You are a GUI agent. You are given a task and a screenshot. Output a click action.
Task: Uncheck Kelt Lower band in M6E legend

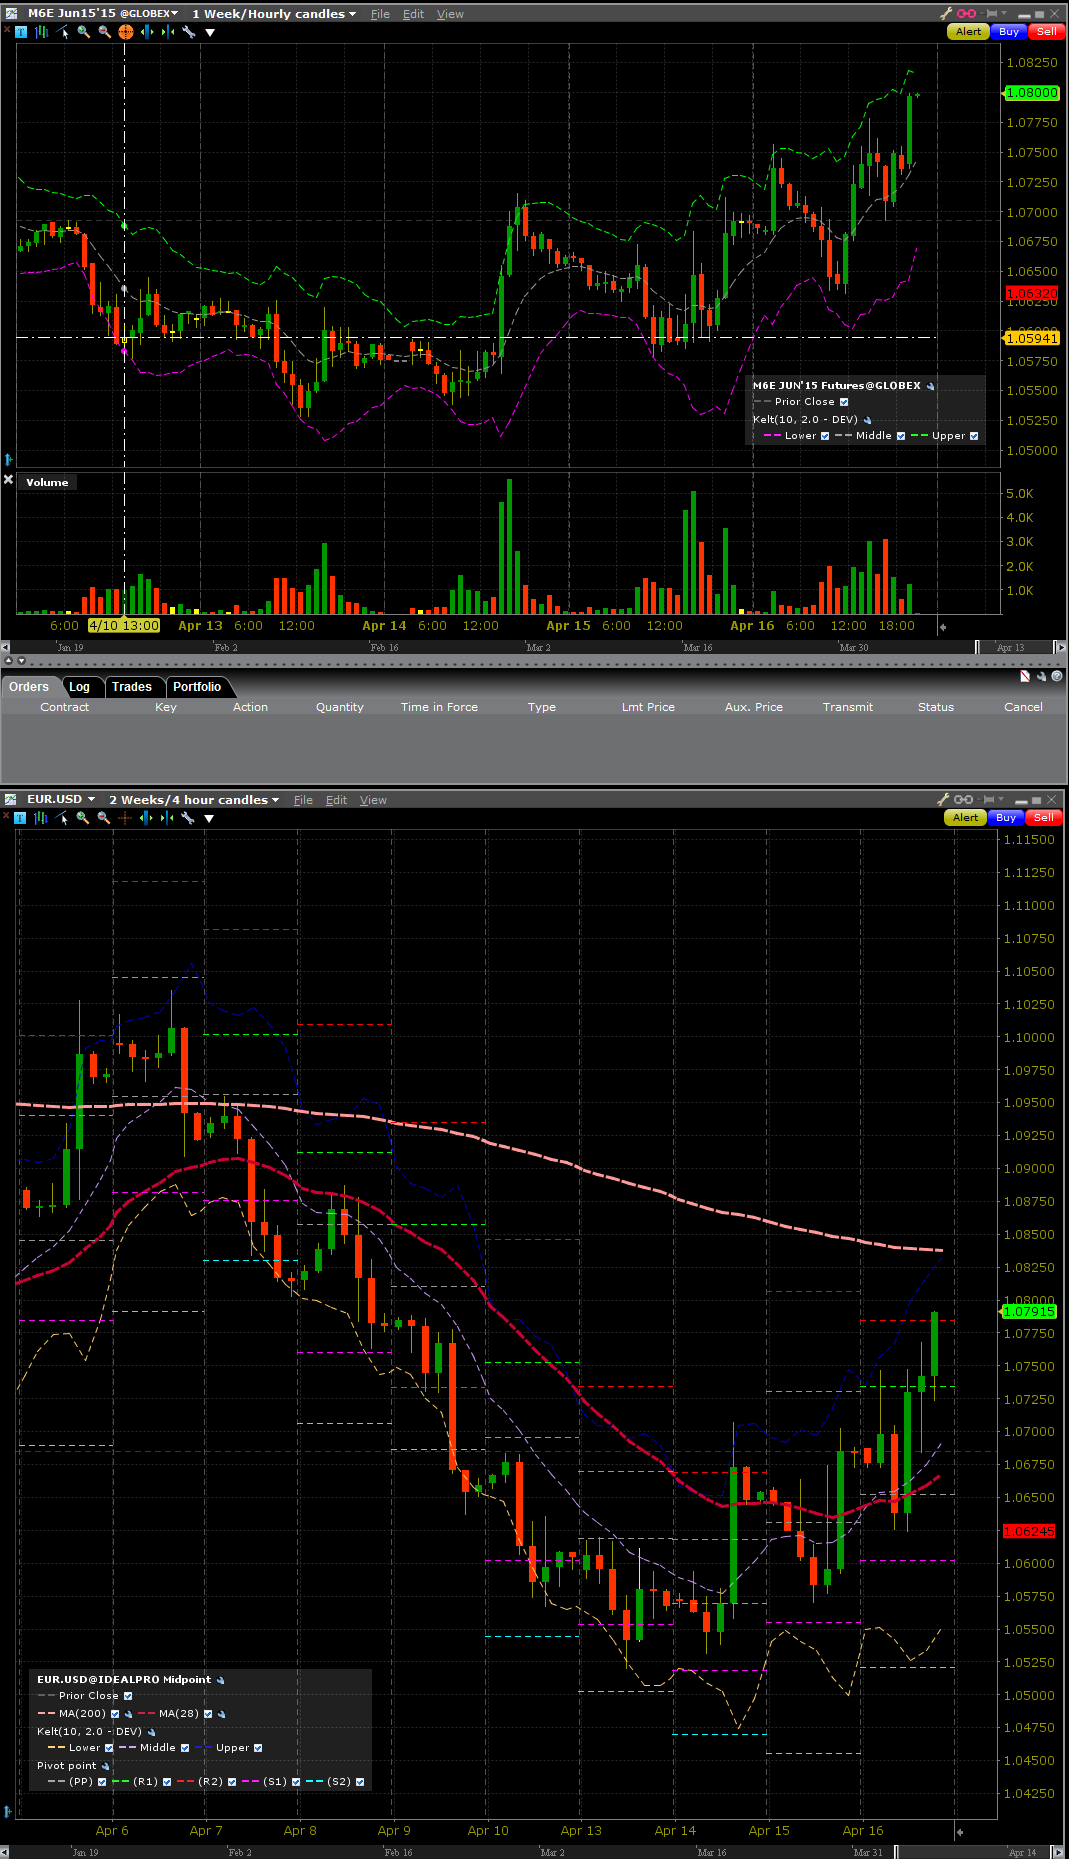(x=825, y=436)
